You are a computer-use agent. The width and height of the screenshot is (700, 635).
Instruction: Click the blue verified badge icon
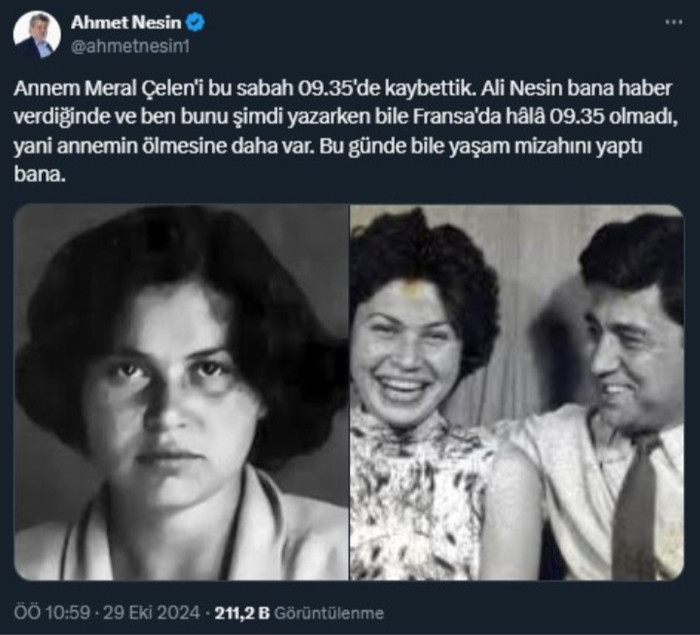tap(195, 22)
